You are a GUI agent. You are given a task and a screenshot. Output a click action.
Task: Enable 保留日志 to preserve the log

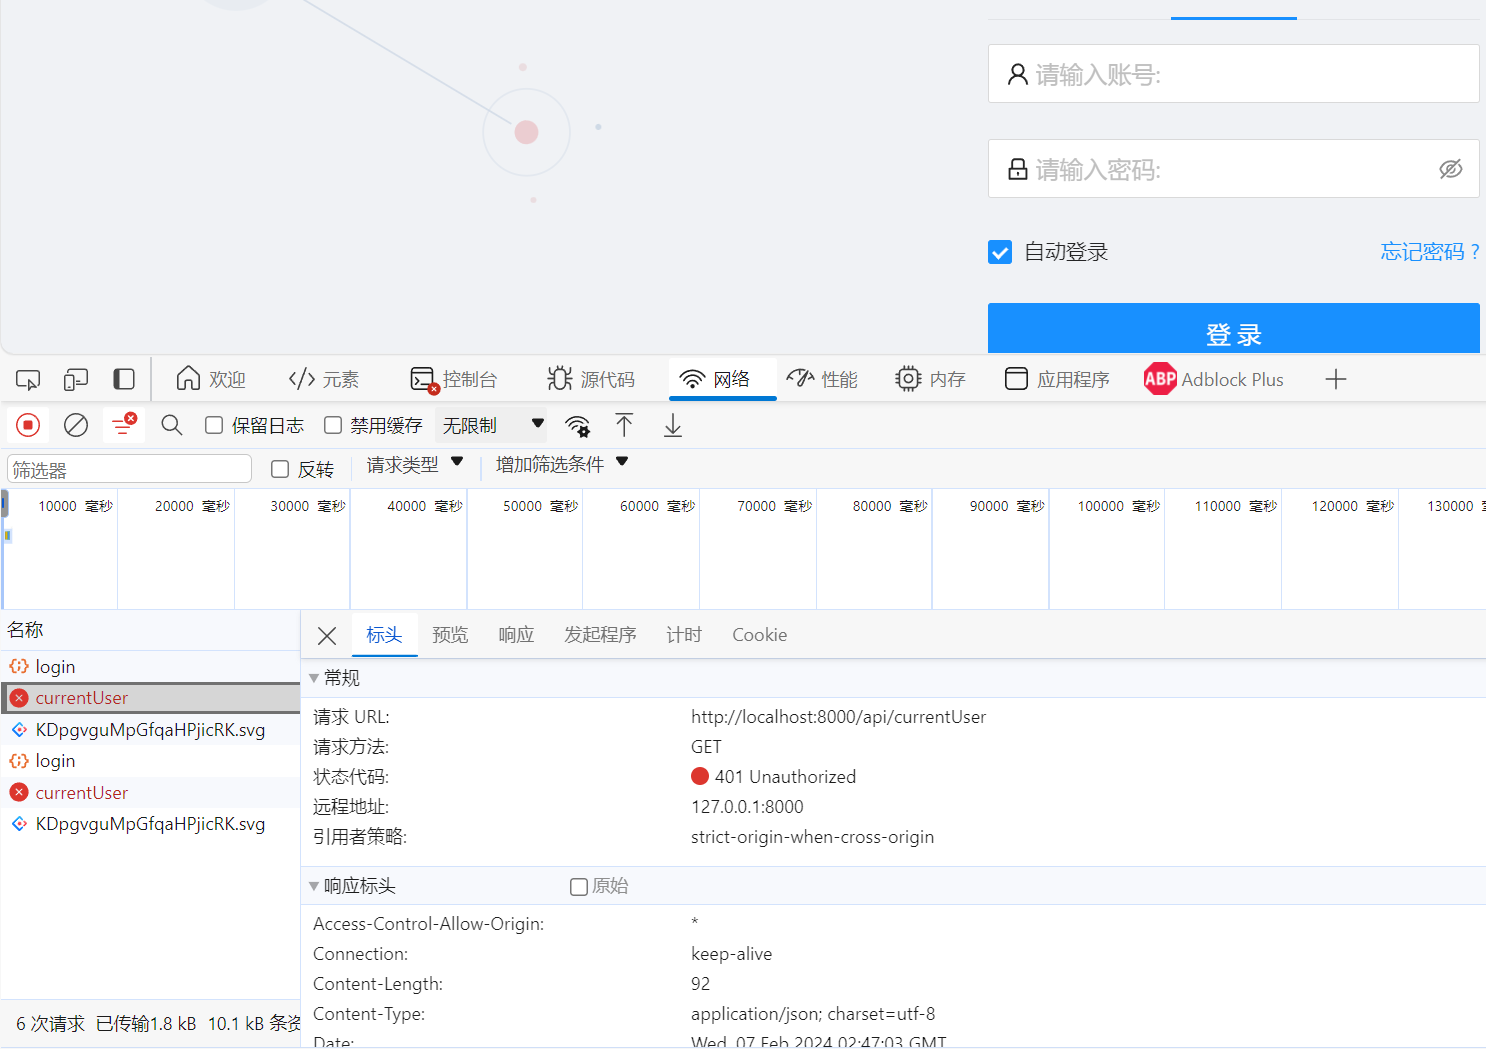(x=213, y=425)
